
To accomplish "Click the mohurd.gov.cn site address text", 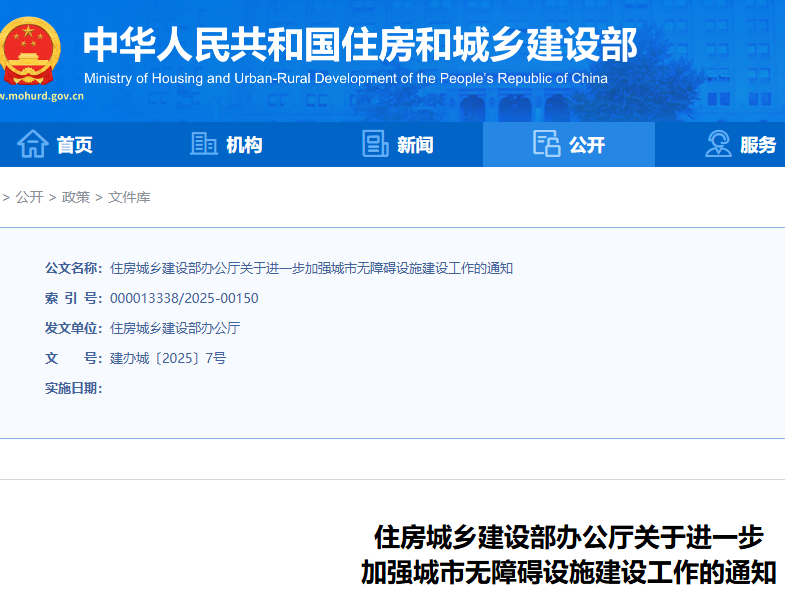I will 42,96.
